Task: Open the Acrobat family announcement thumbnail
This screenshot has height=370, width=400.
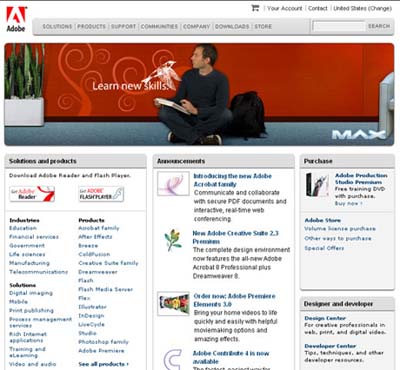Action: point(173,184)
